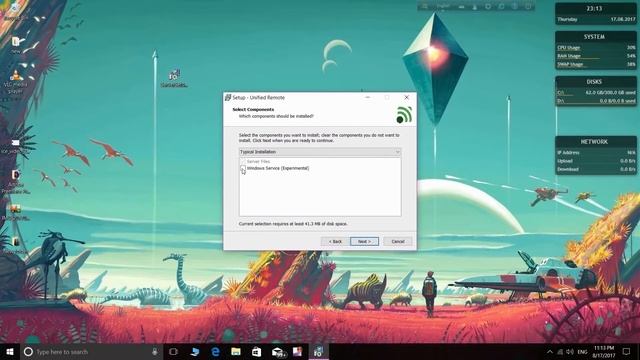Open the Action Center notifications

coord(627,351)
